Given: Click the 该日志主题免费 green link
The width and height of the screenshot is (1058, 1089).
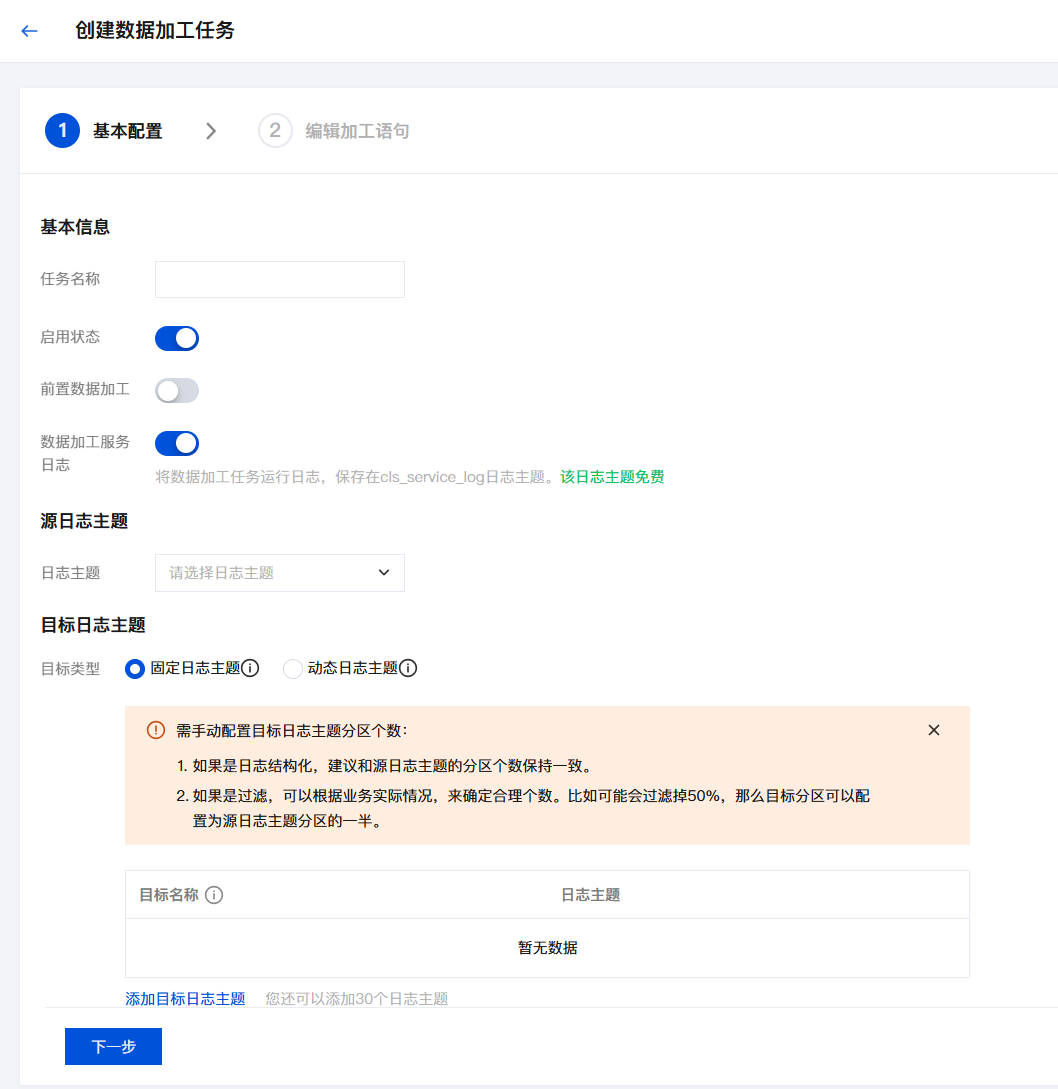Looking at the screenshot, I should [x=612, y=477].
